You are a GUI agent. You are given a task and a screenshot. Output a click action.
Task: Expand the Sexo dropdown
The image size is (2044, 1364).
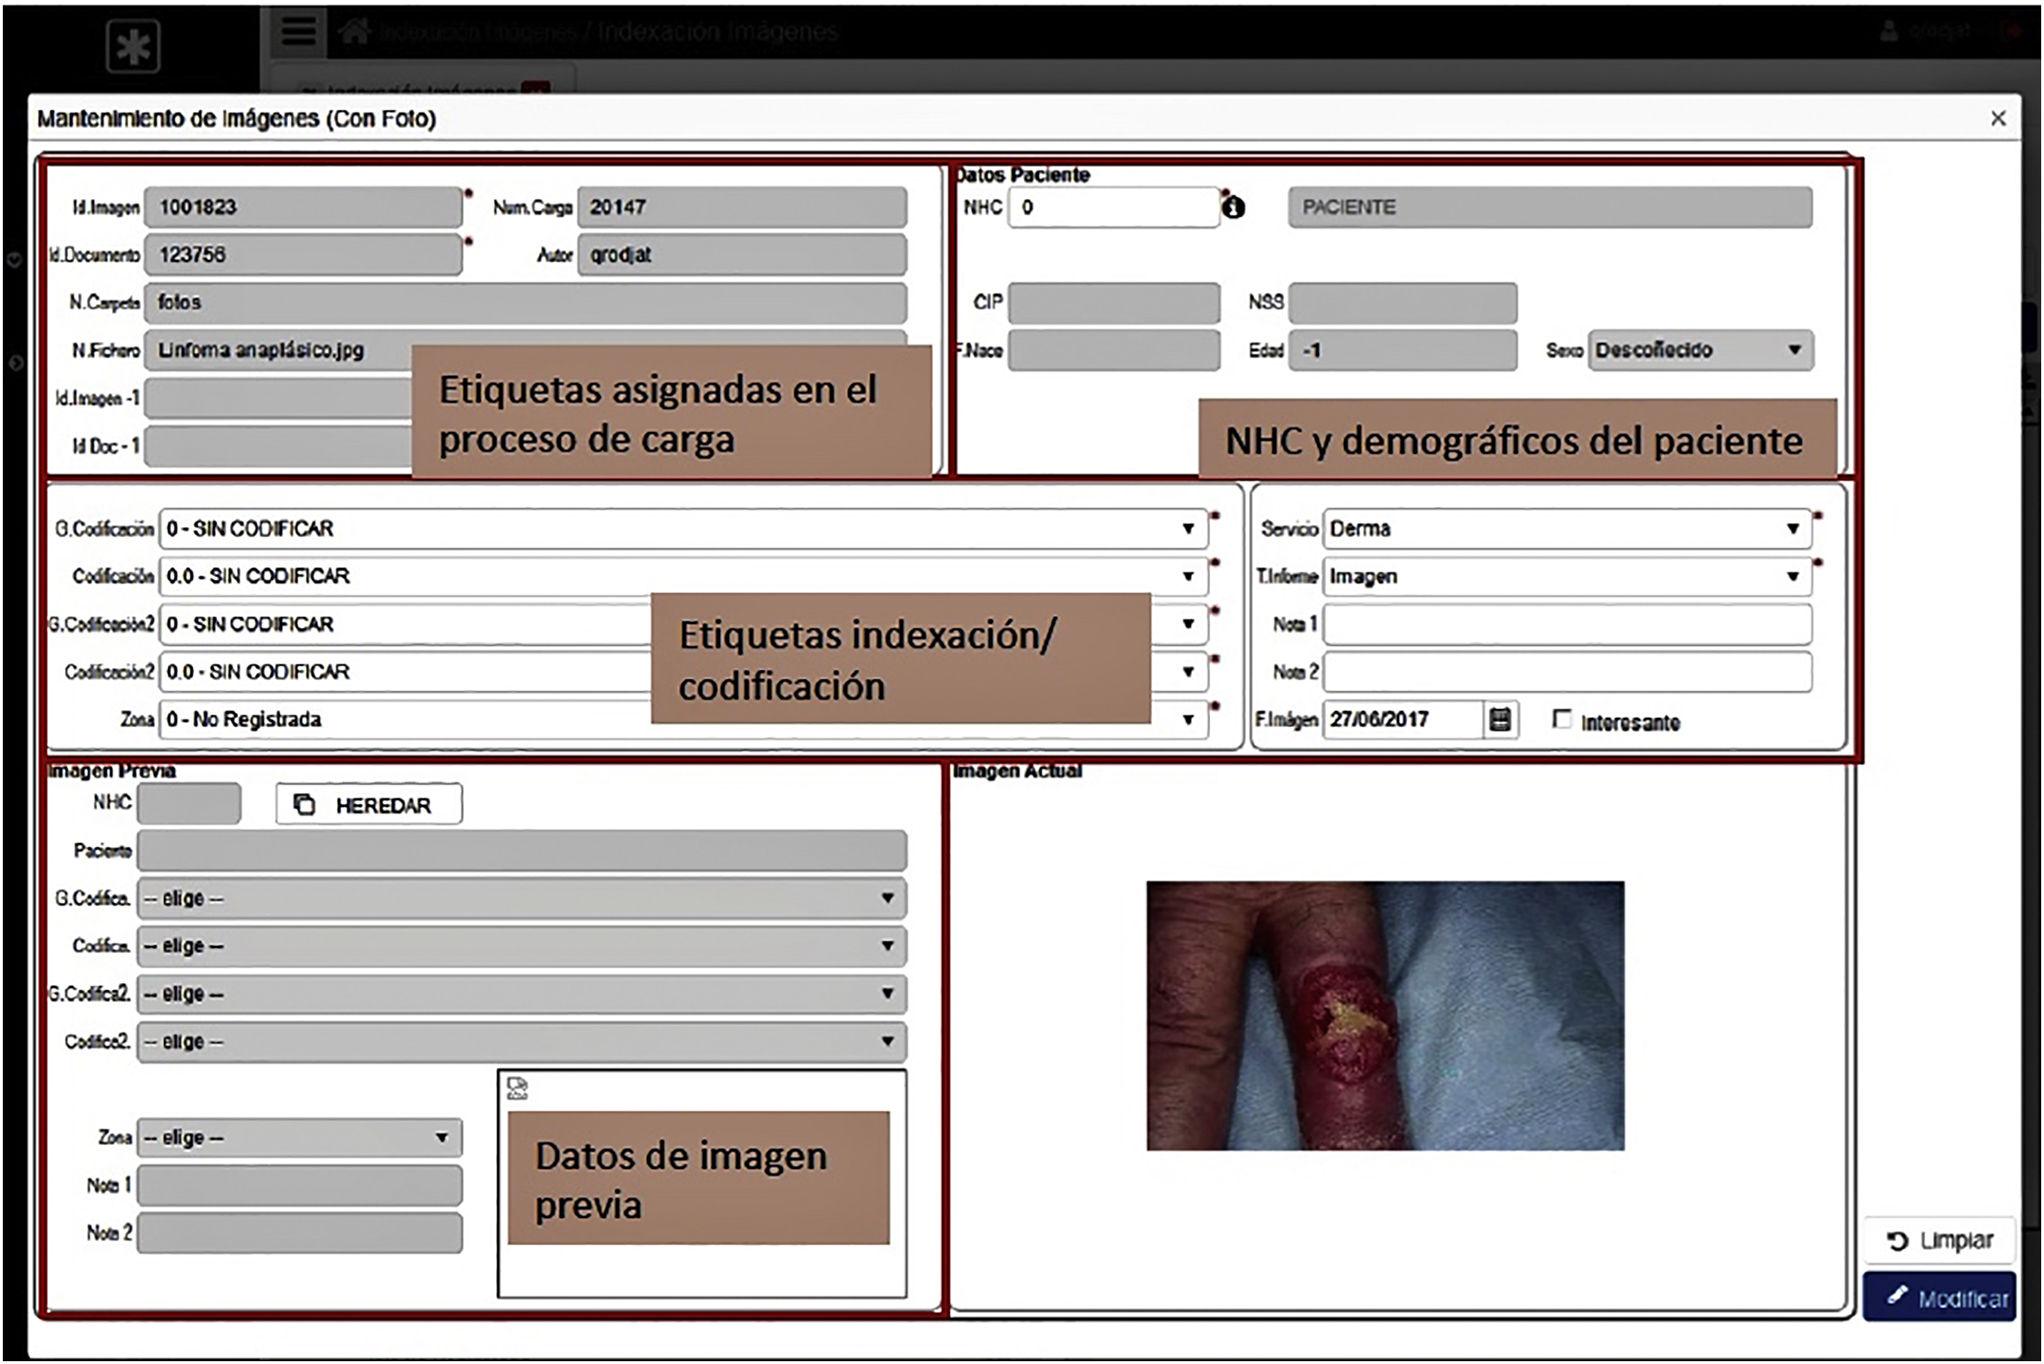1700,350
